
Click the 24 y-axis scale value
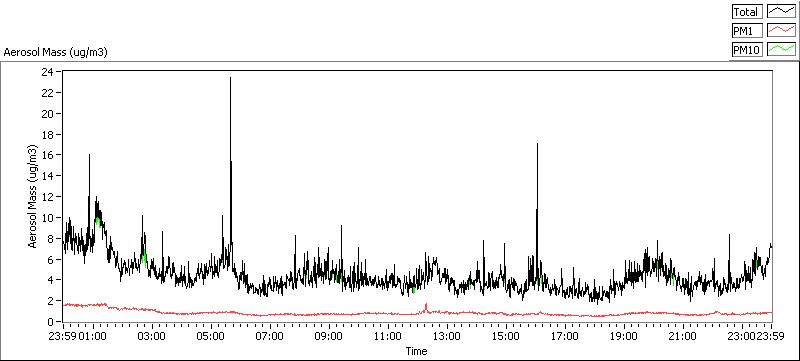pos(48,72)
